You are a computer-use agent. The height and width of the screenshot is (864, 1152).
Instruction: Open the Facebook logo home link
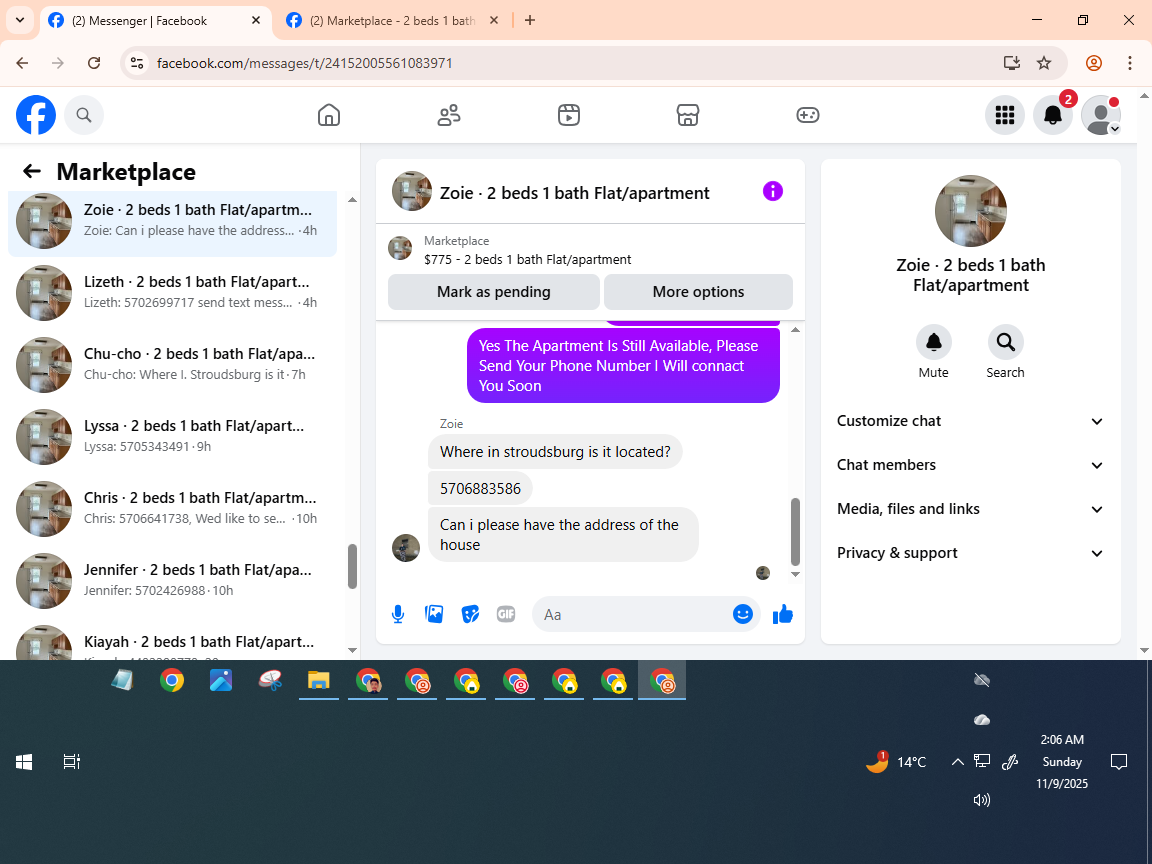coord(36,115)
